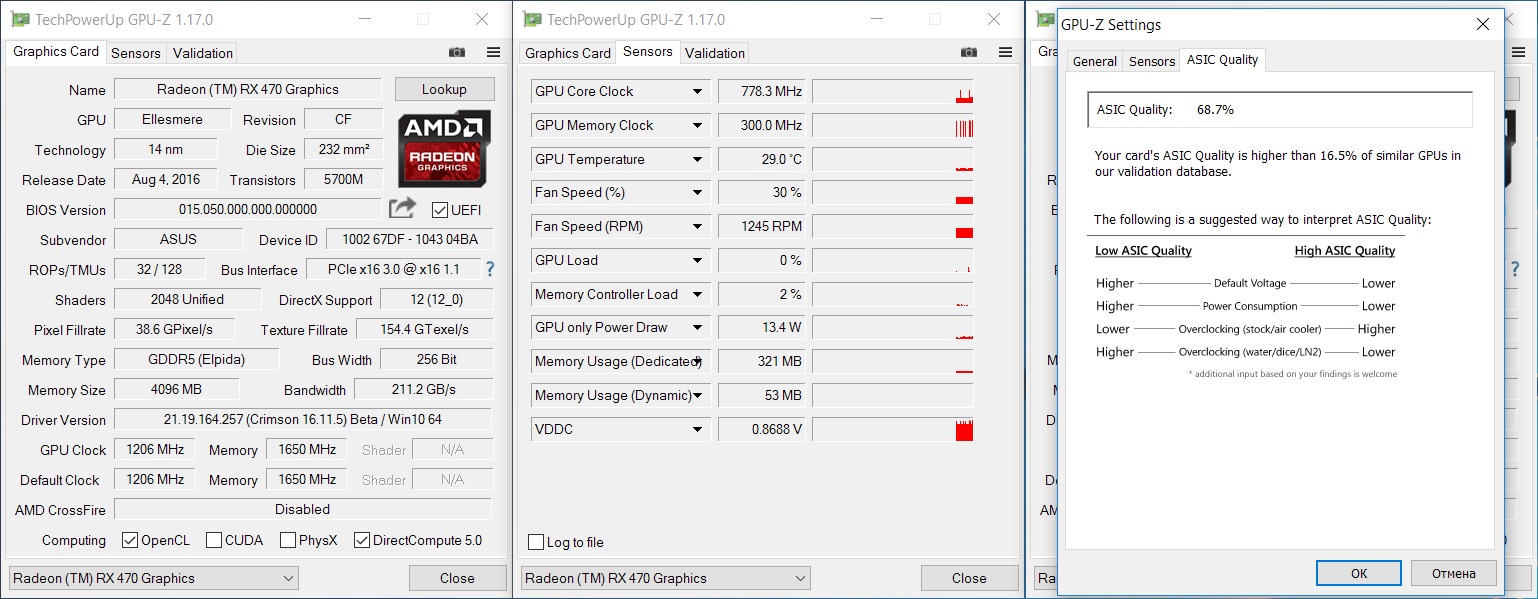Click Close button in Graphics Card window
This screenshot has width=1538, height=599.
457,578
